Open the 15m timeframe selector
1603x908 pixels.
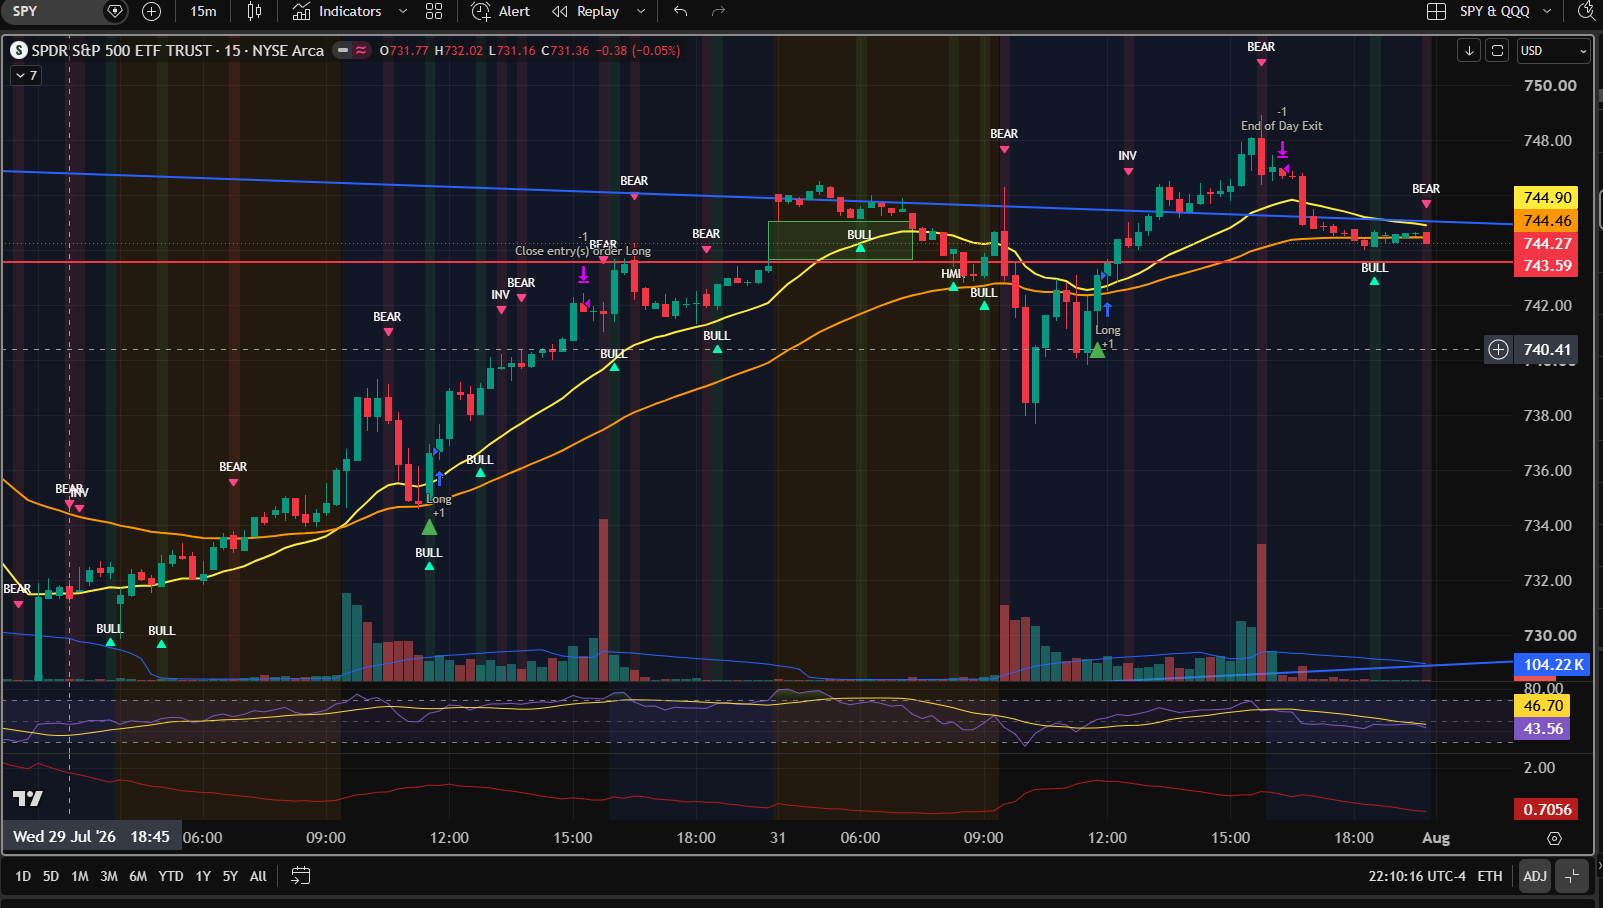[203, 11]
